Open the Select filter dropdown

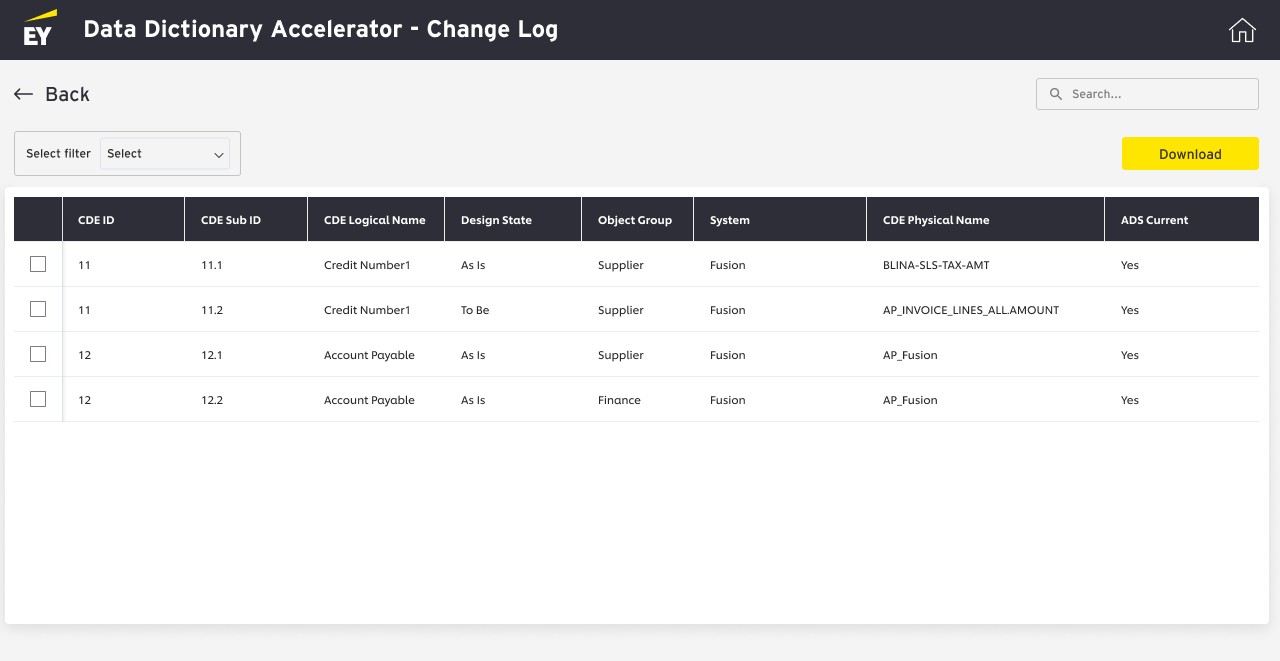click(x=164, y=154)
